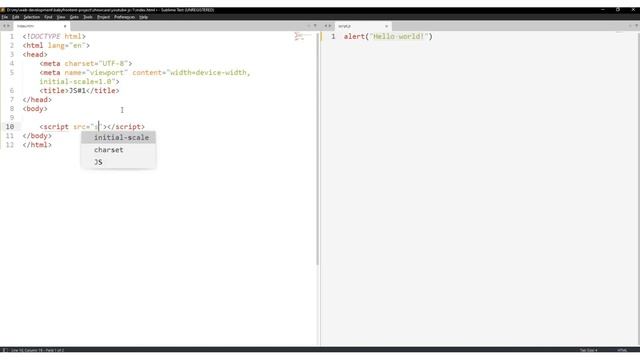Click the closing '</body>' tag
Screen dimensions: 640x360
click(37, 136)
